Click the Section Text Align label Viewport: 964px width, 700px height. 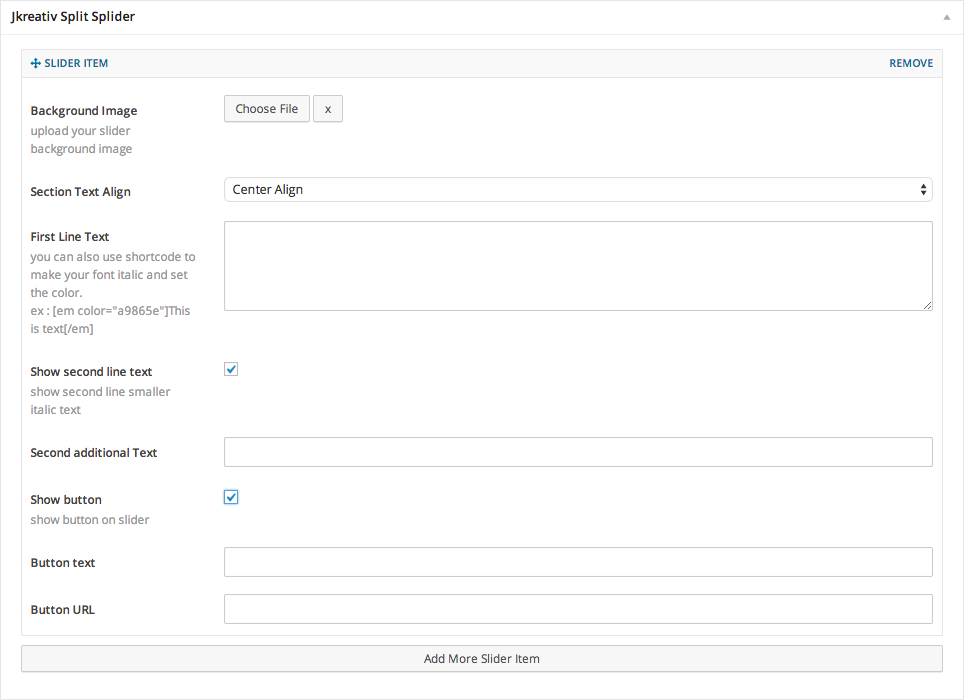pyautogui.click(x=80, y=192)
